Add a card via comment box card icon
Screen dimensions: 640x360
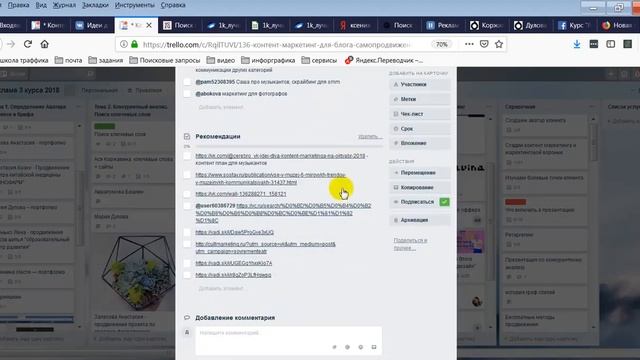373,347
